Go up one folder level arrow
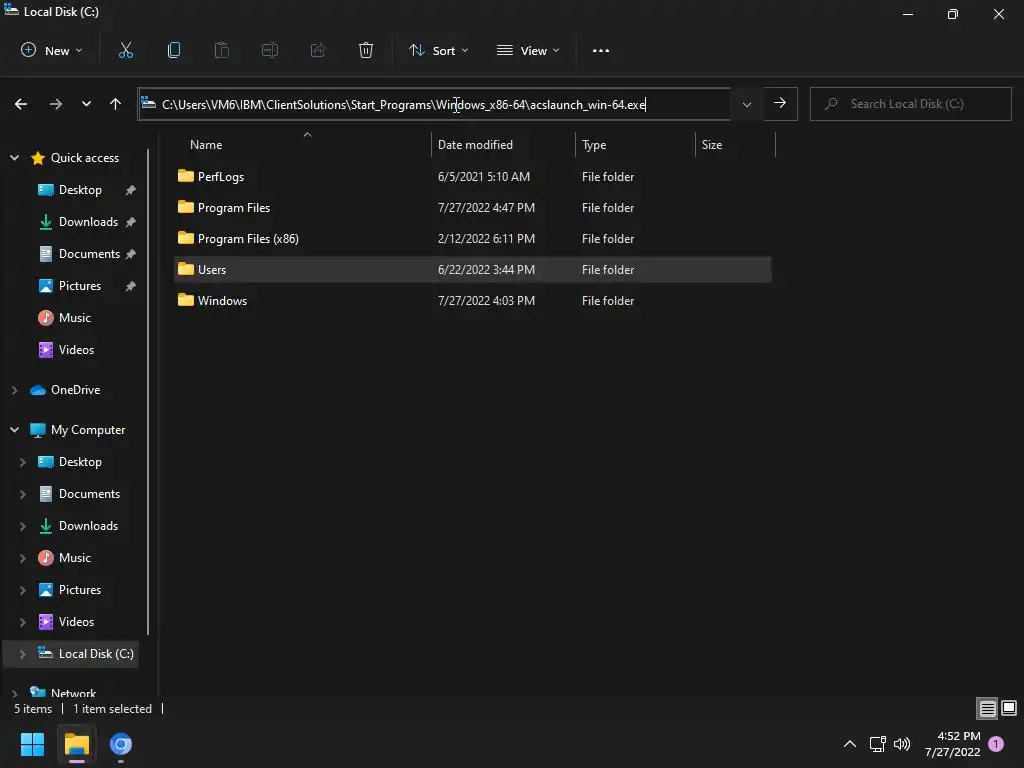1024x768 pixels. click(116, 104)
